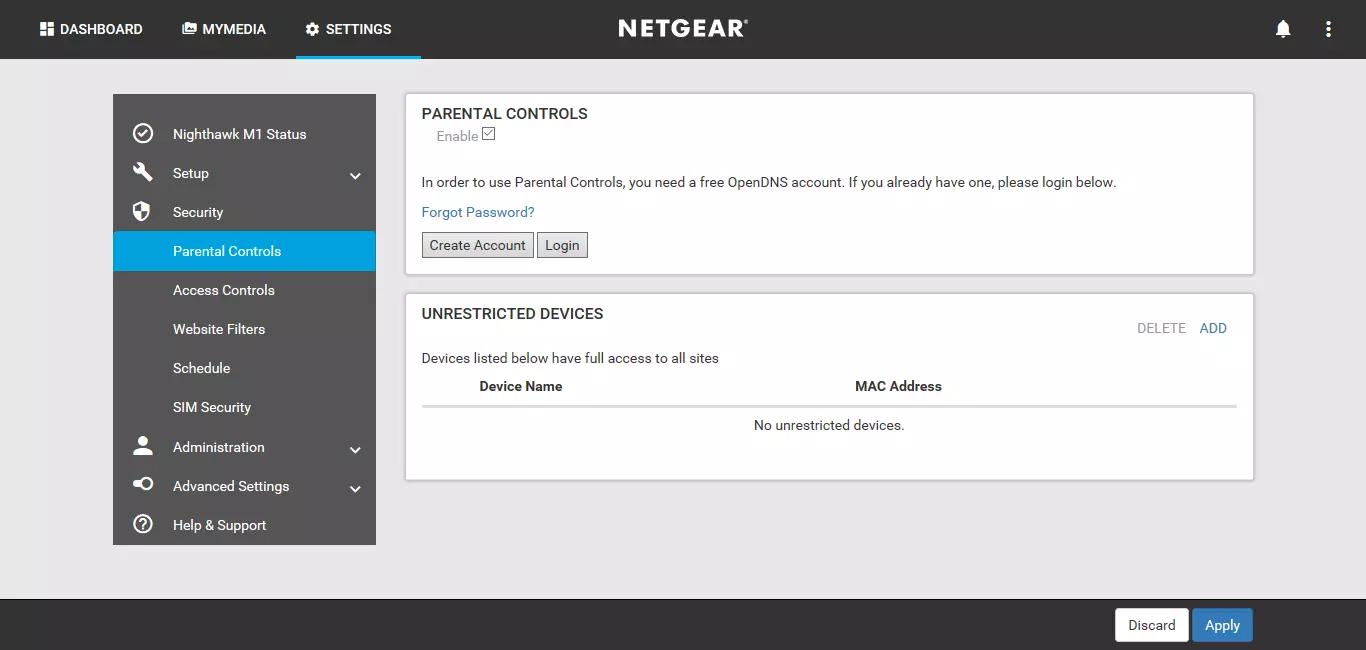
Task: Click the Device Name column header
Action: coord(521,386)
